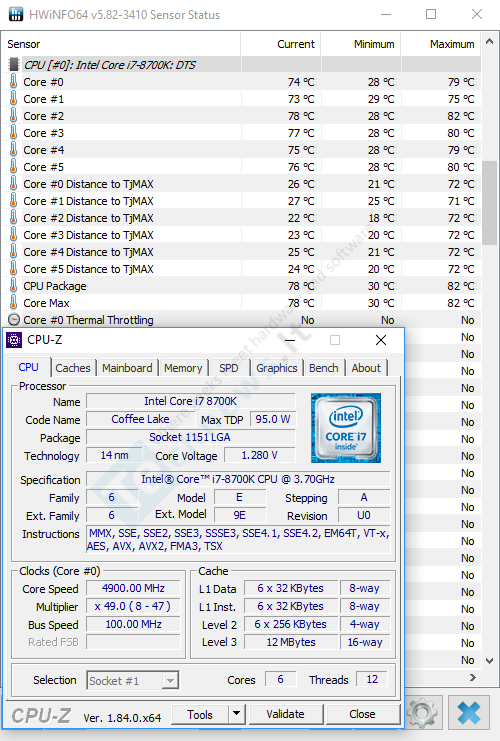Click thermometer icon beside Core #5

(14, 167)
